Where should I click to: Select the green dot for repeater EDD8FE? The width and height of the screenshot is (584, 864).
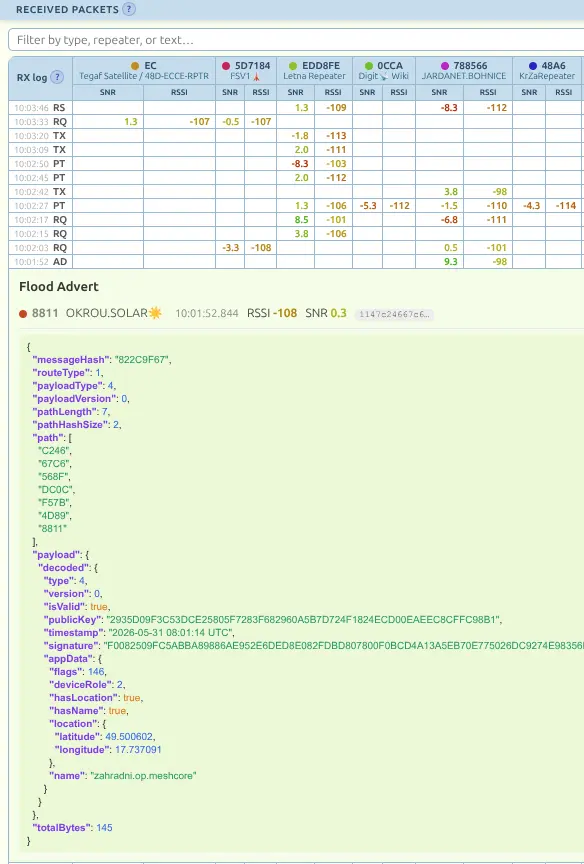(x=293, y=66)
